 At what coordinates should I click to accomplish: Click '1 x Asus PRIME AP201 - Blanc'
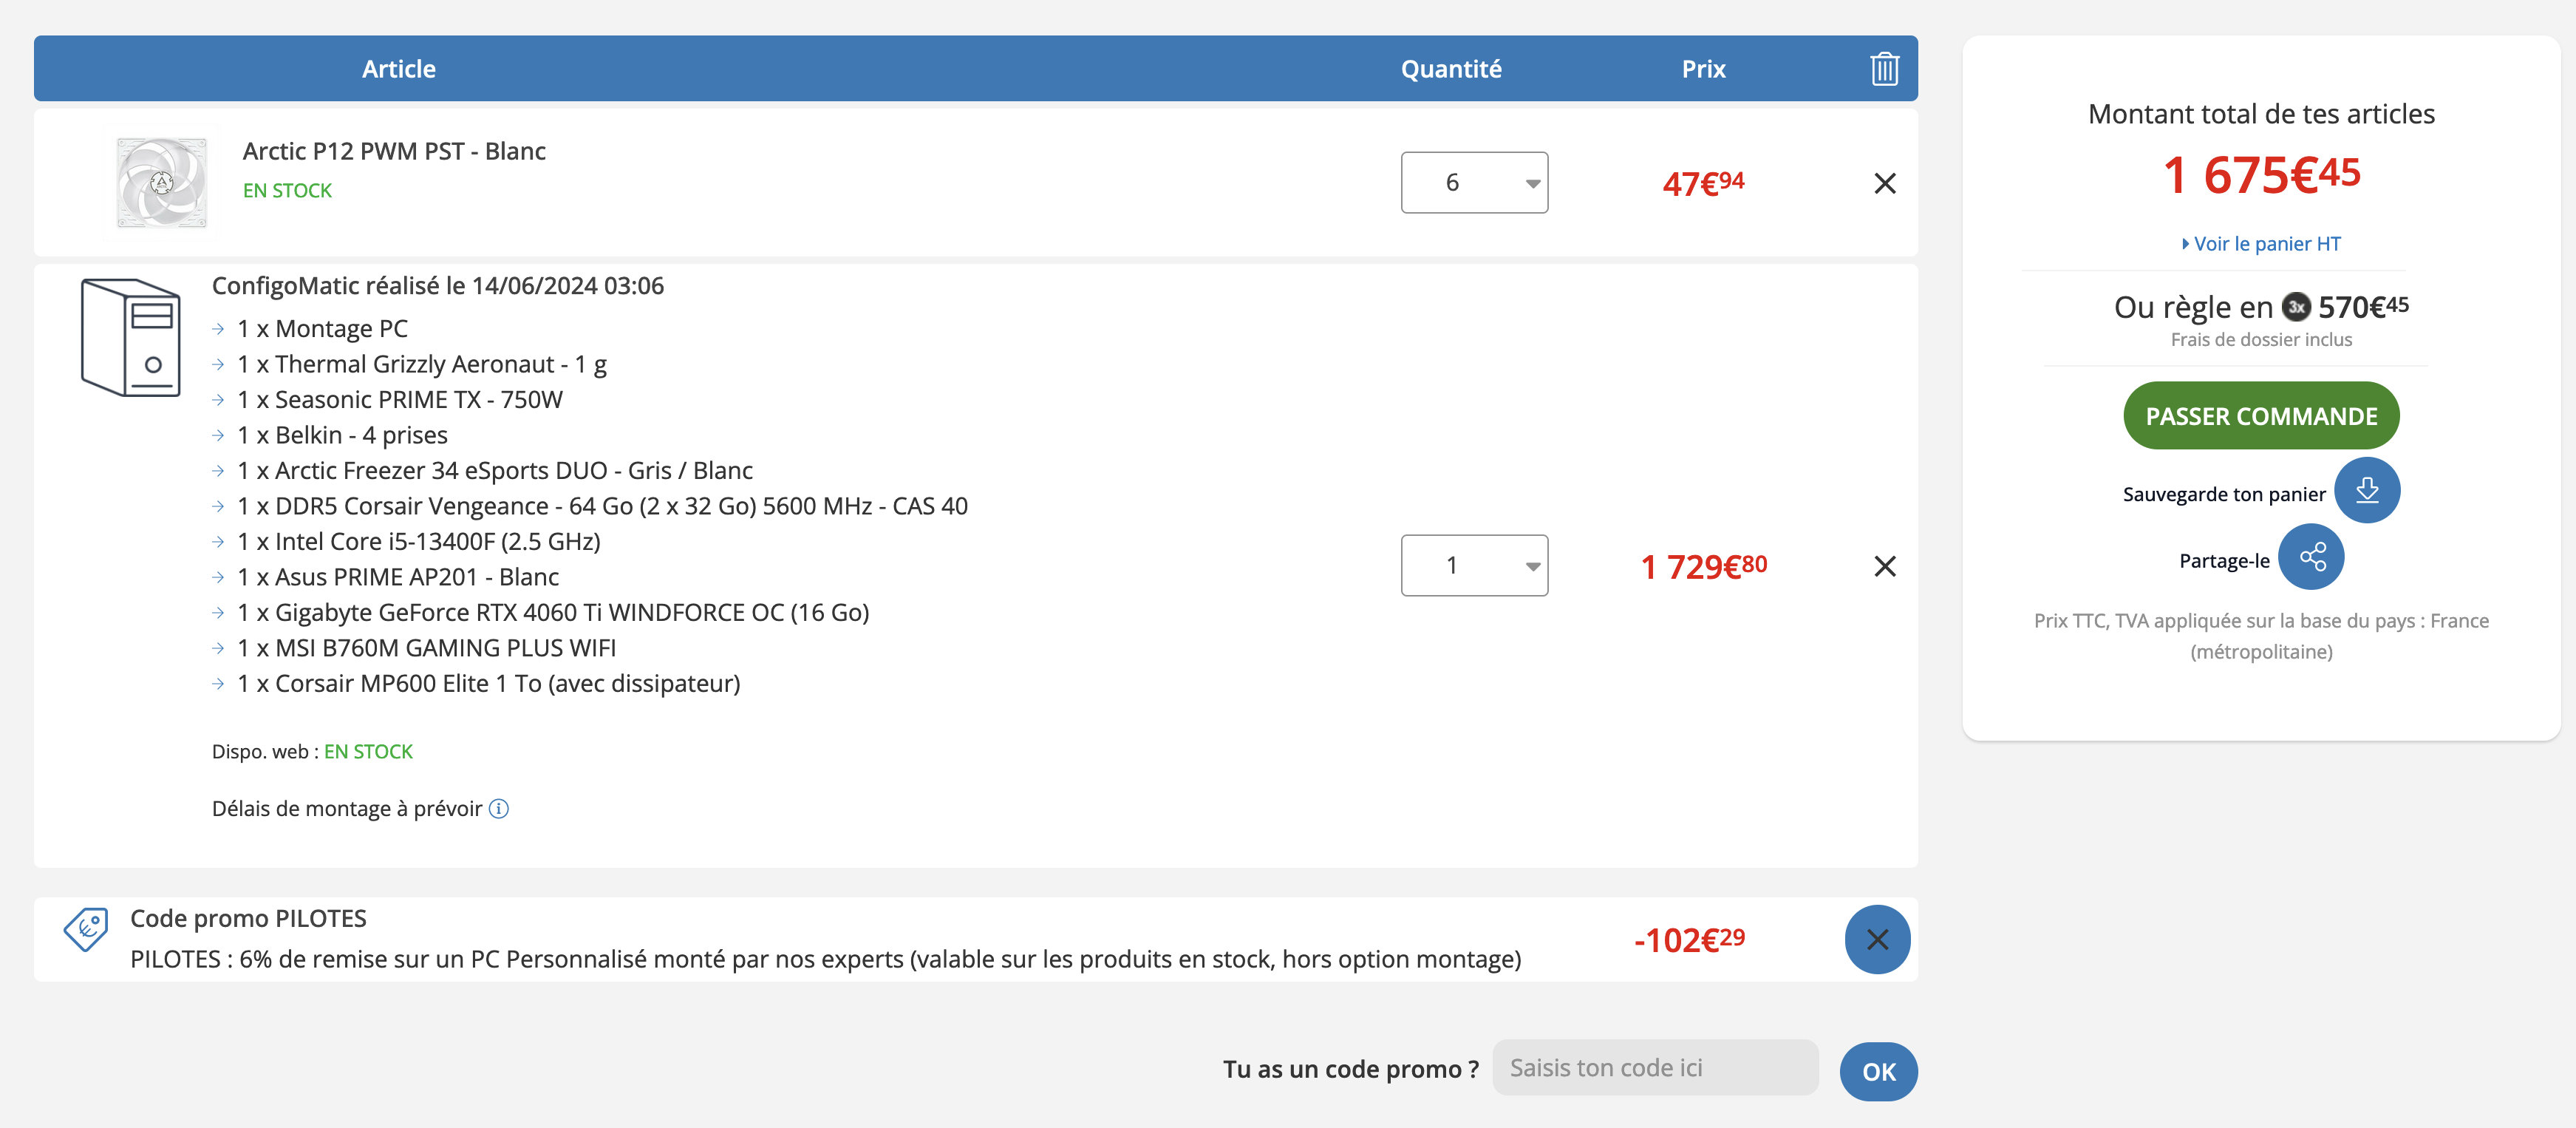(398, 577)
